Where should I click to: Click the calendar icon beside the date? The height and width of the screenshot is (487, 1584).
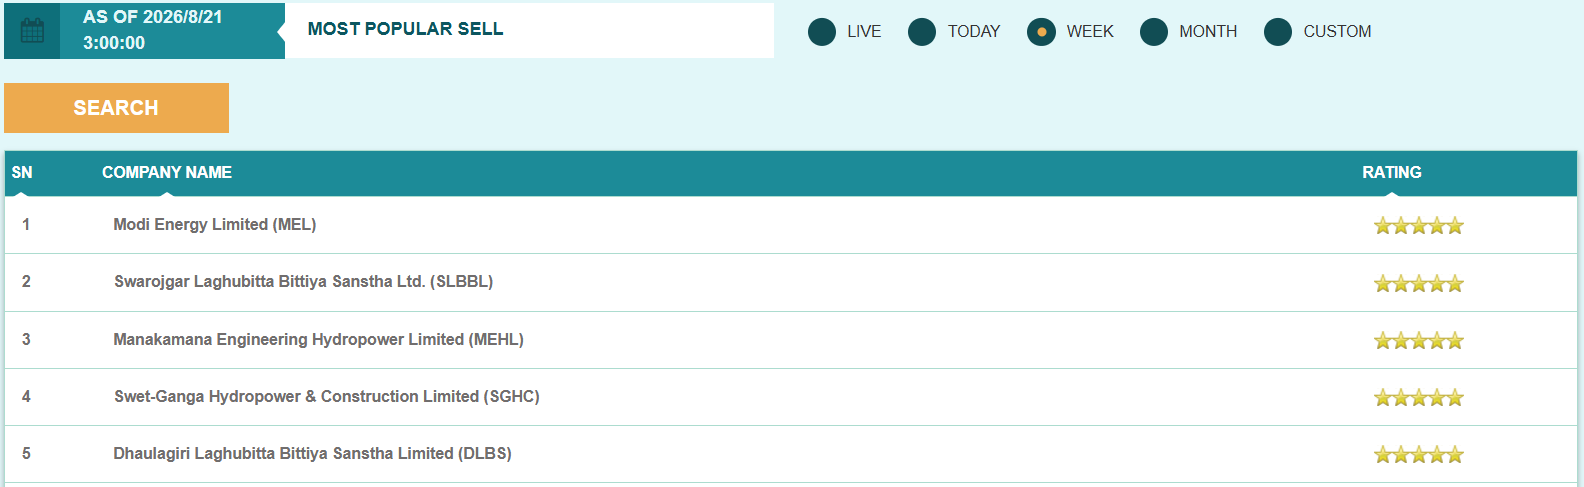point(32,31)
